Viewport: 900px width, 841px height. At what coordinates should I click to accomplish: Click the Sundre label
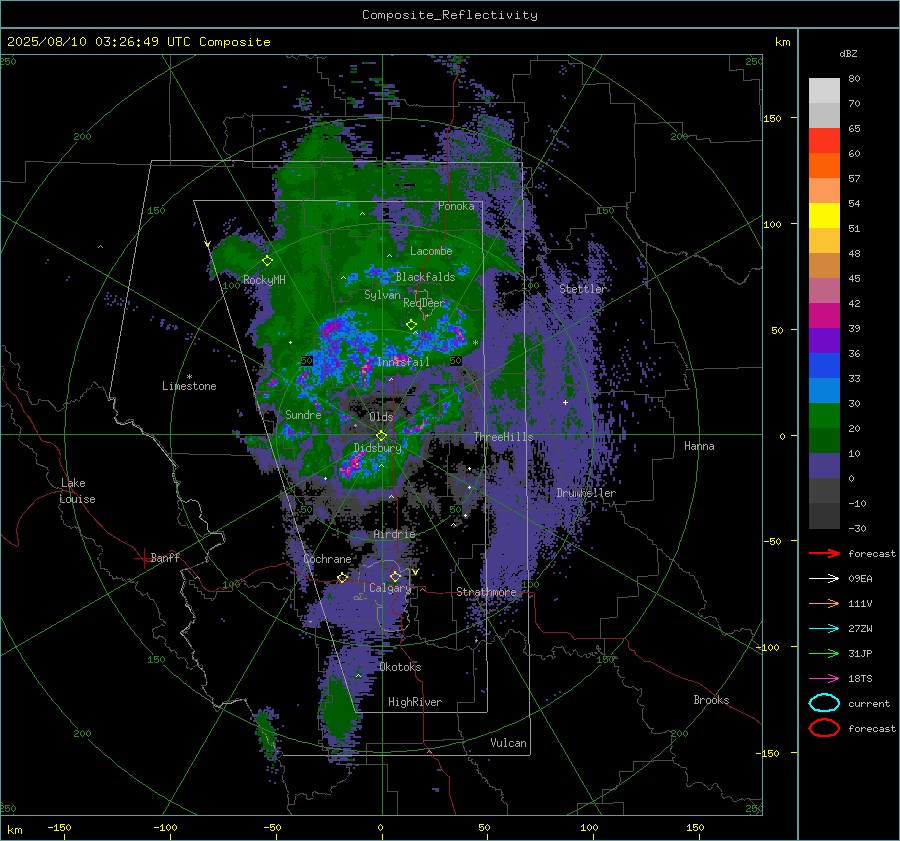click(303, 414)
